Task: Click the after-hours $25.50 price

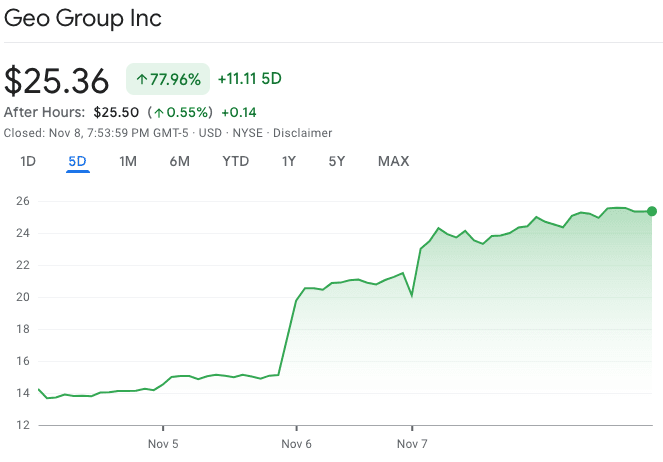Action: pos(115,113)
